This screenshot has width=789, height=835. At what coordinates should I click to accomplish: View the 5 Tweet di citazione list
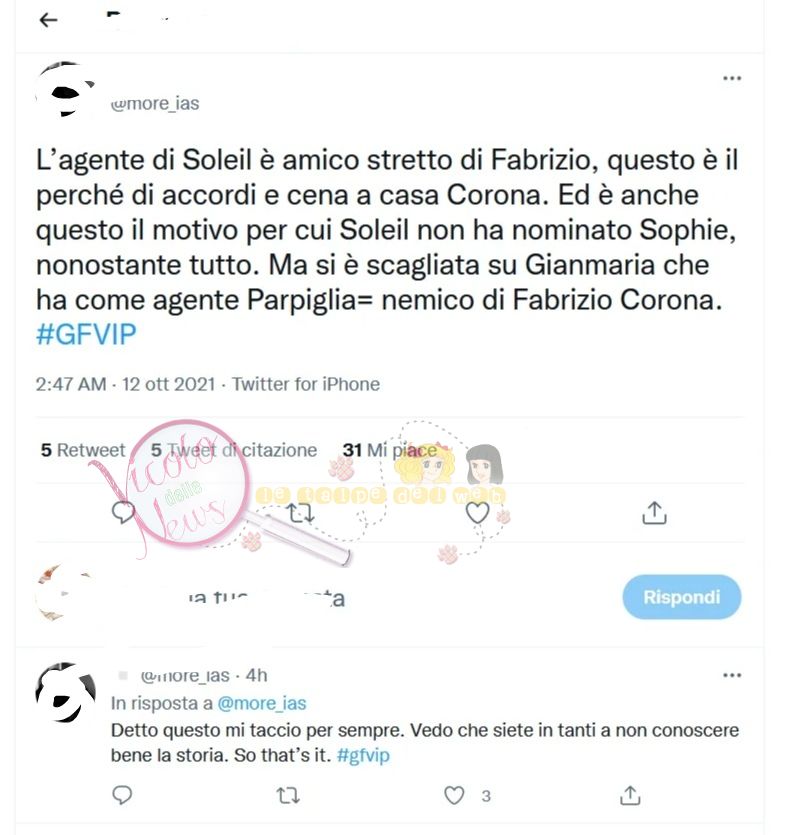click(x=234, y=450)
